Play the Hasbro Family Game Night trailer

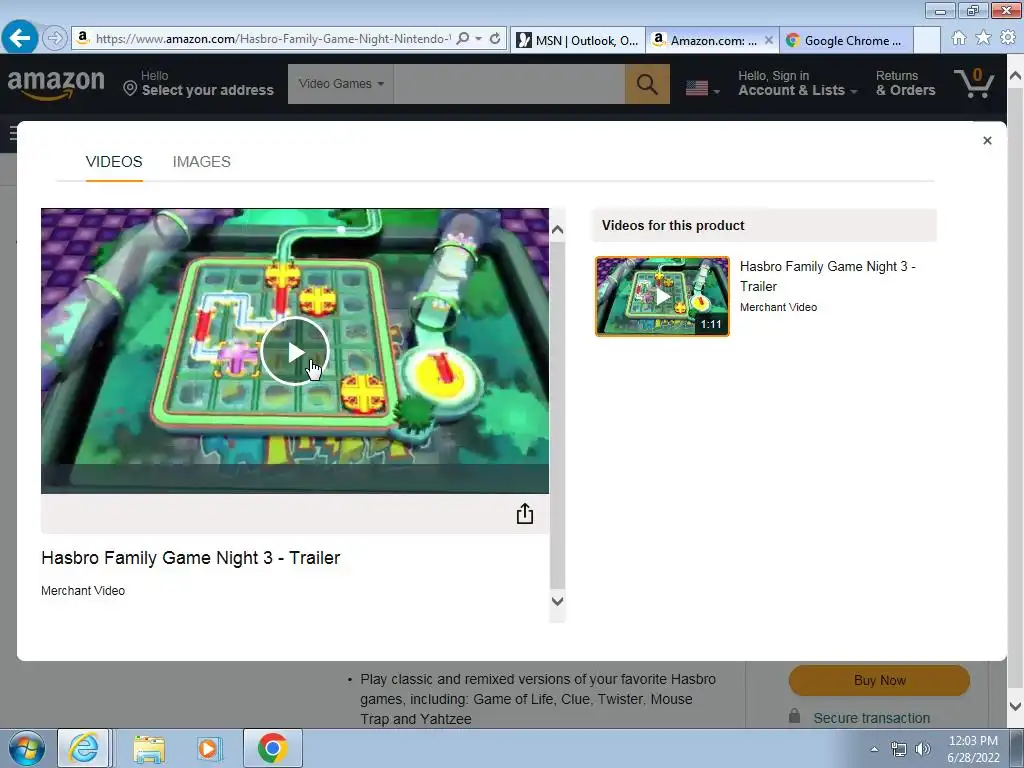point(295,351)
